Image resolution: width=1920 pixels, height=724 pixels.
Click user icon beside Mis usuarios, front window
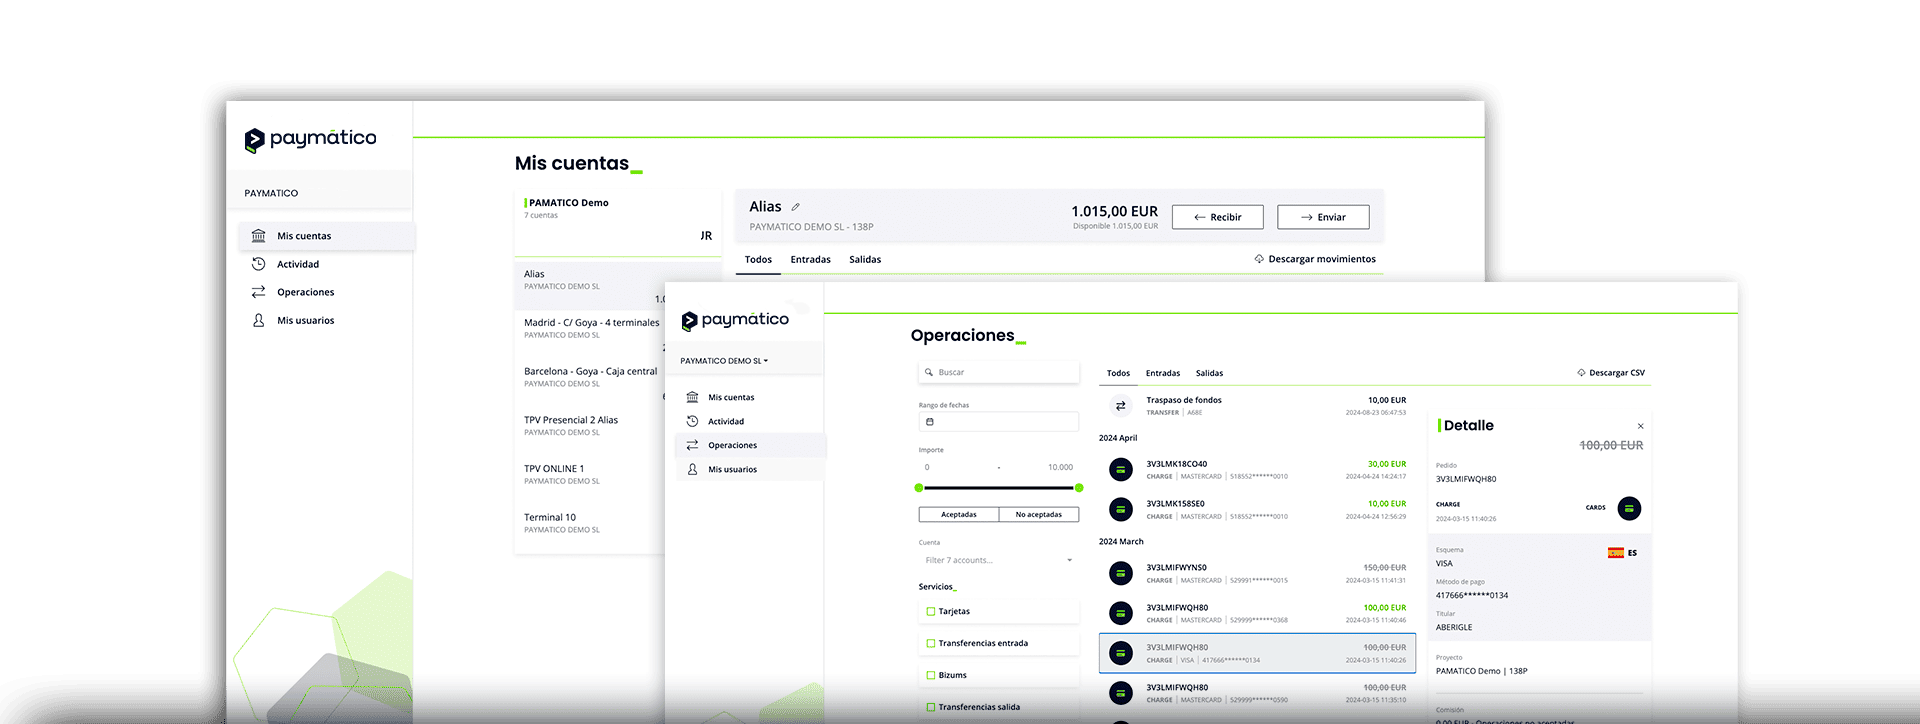[692, 469]
